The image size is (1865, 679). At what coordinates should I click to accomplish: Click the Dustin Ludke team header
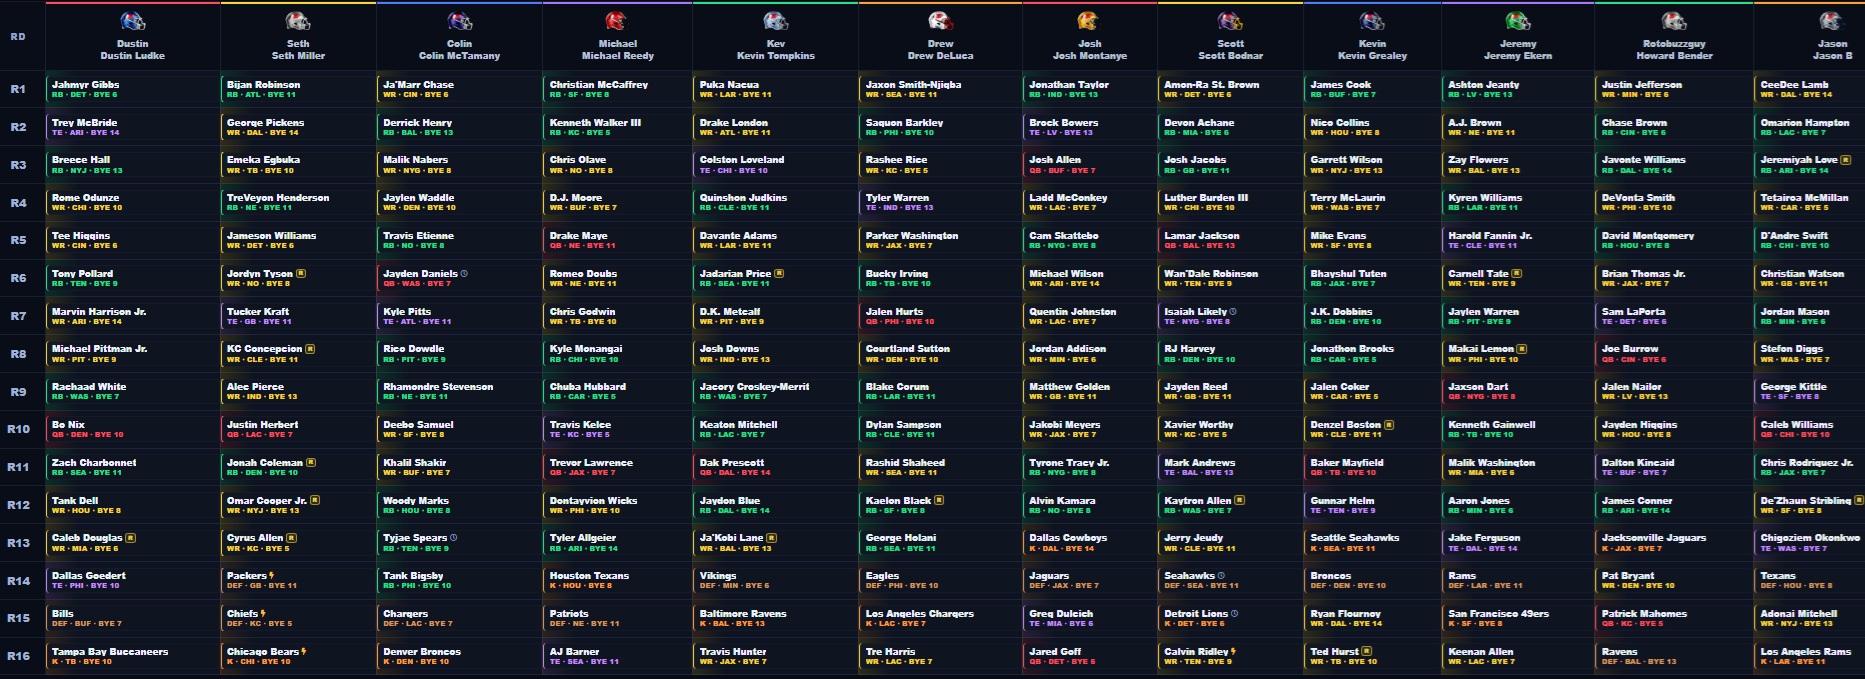tap(132, 35)
